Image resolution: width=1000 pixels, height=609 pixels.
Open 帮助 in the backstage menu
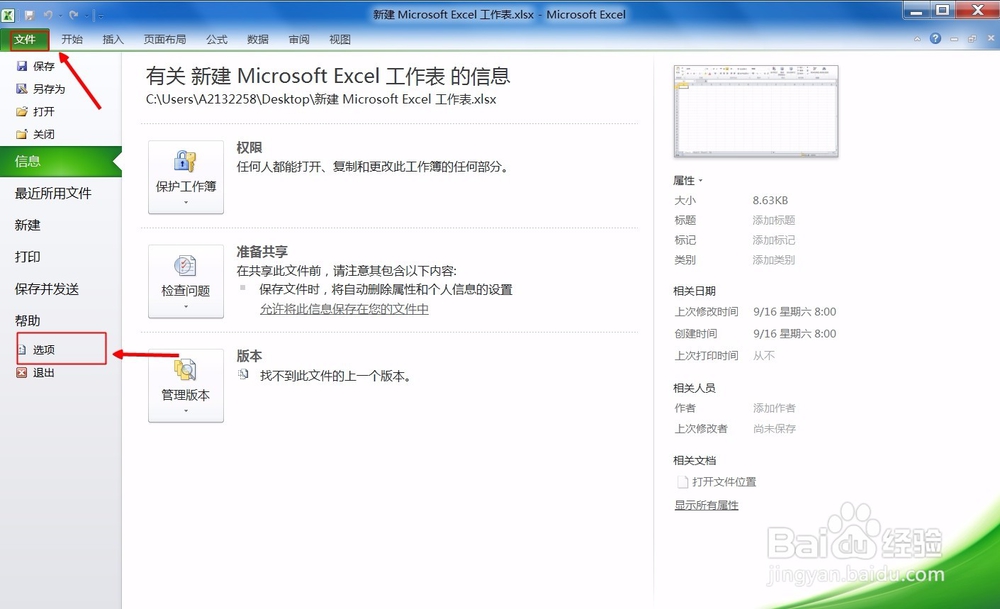[27, 321]
